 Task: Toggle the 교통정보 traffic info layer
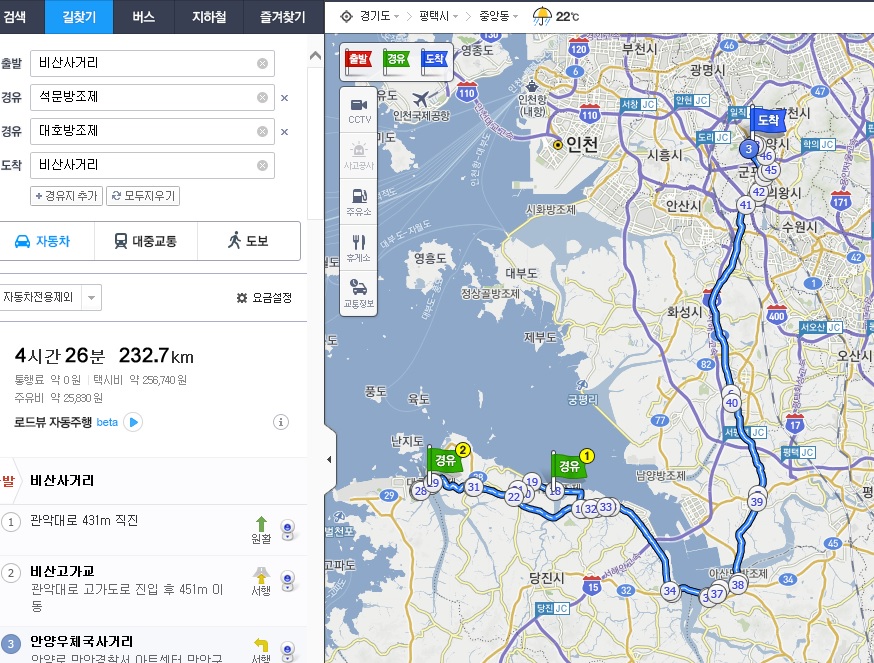pyautogui.click(x=359, y=292)
